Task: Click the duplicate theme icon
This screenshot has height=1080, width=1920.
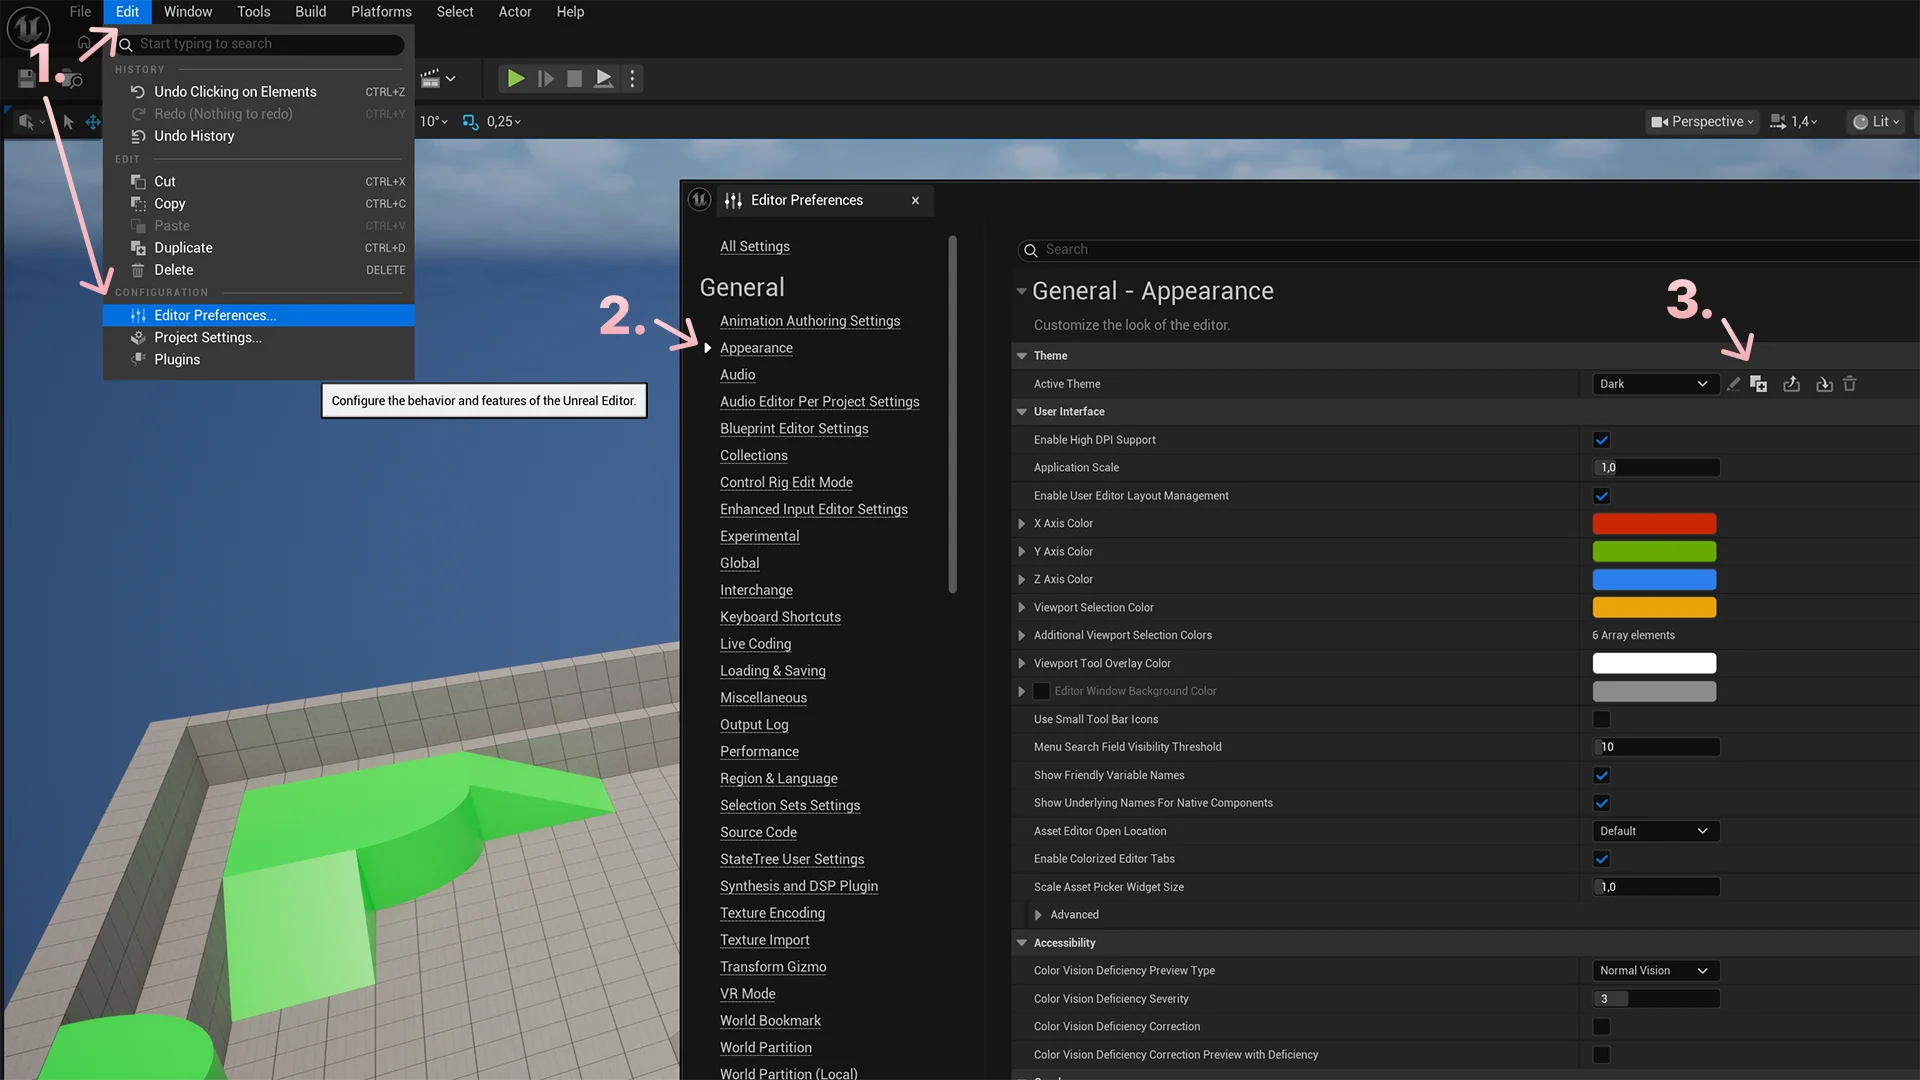Action: (1759, 384)
